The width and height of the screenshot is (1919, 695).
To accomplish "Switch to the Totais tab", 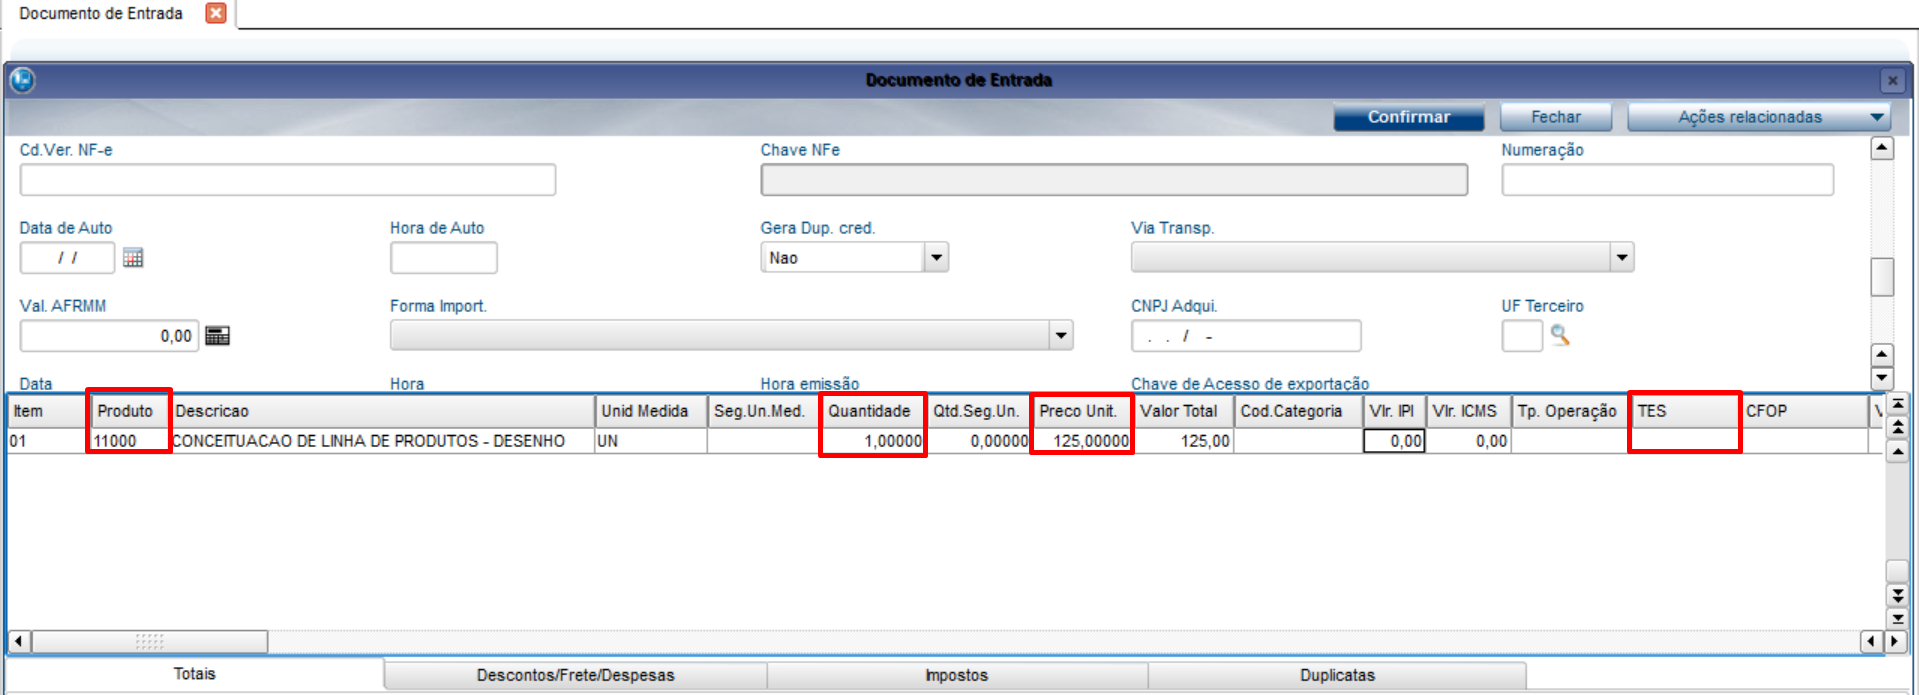I will [x=194, y=674].
